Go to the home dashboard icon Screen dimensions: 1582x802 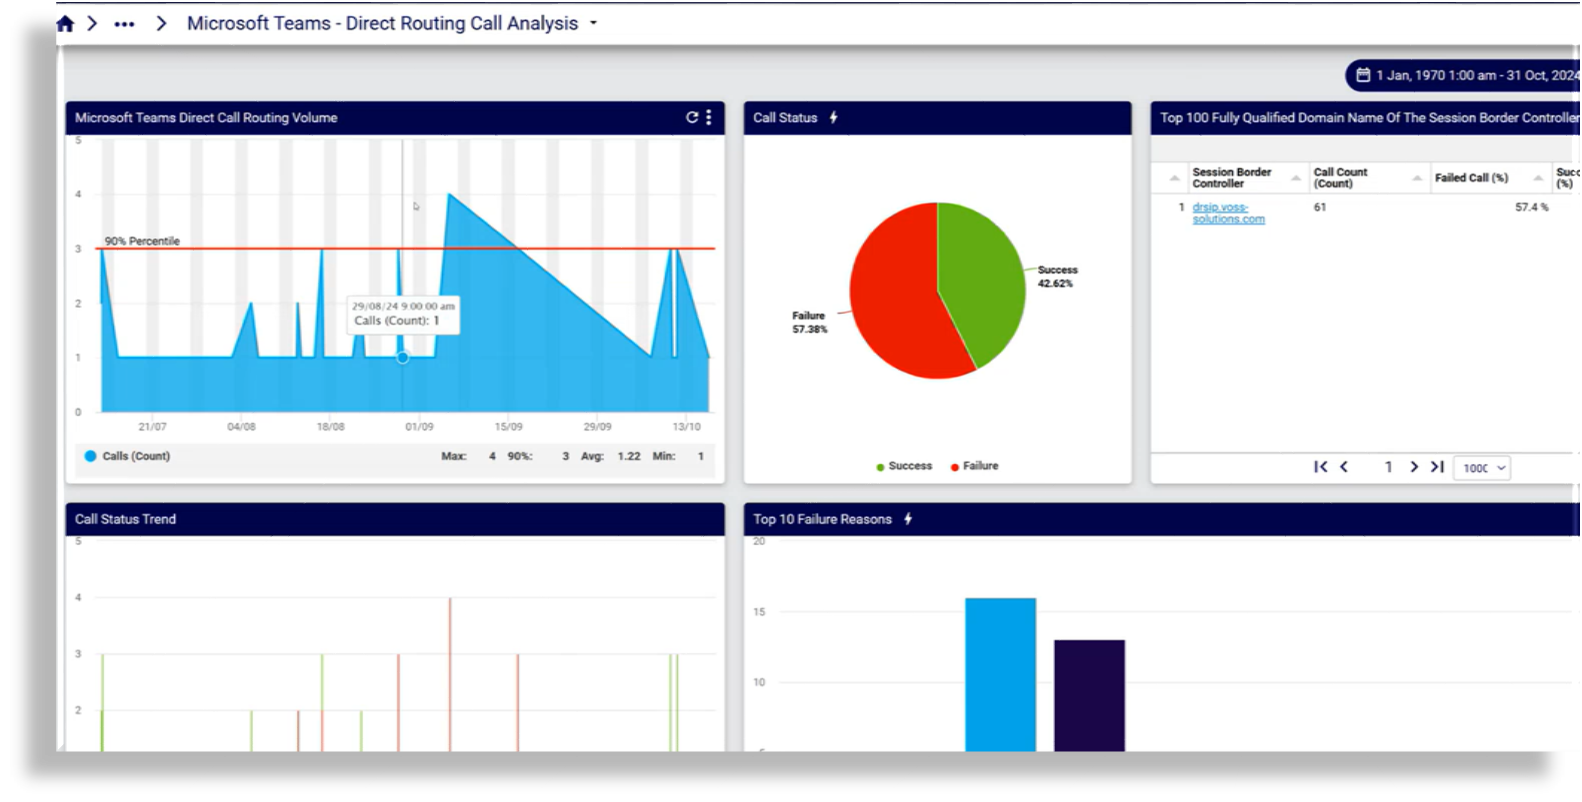point(65,23)
